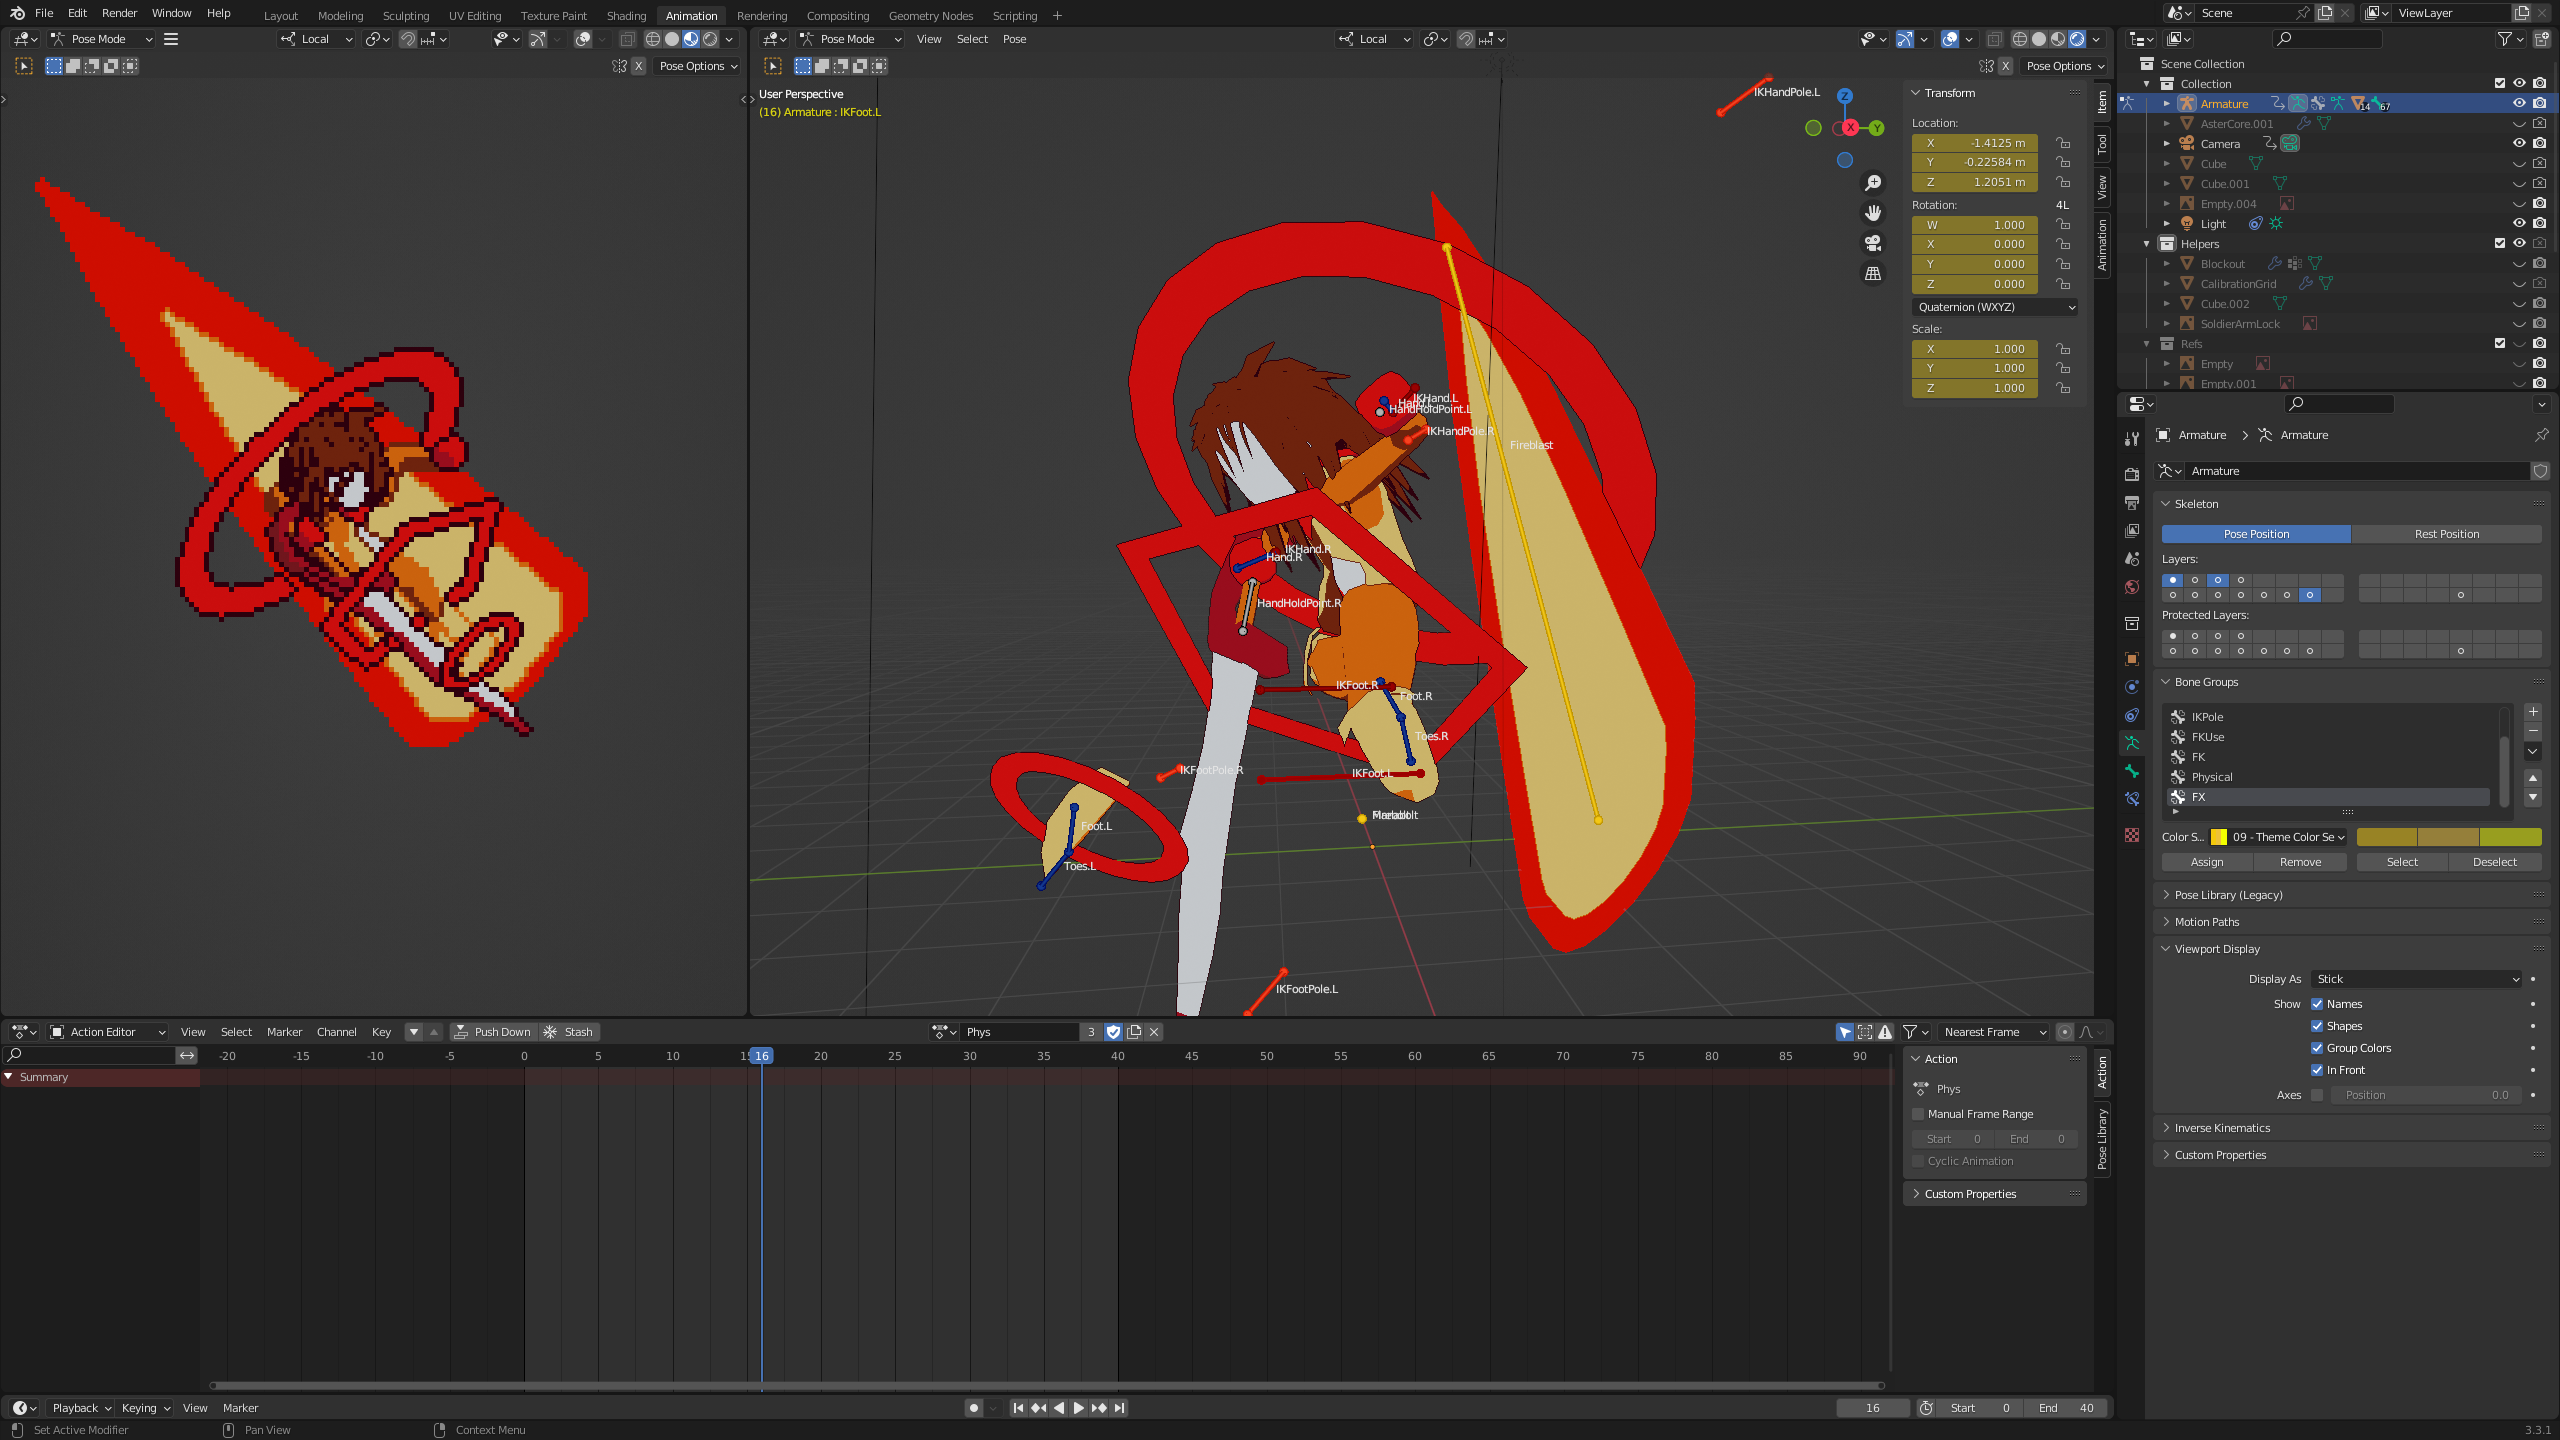The height and width of the screenshot is (1440, 2560).
Task: Toggle visibility of the Armature object
Action: (2519, 103)
